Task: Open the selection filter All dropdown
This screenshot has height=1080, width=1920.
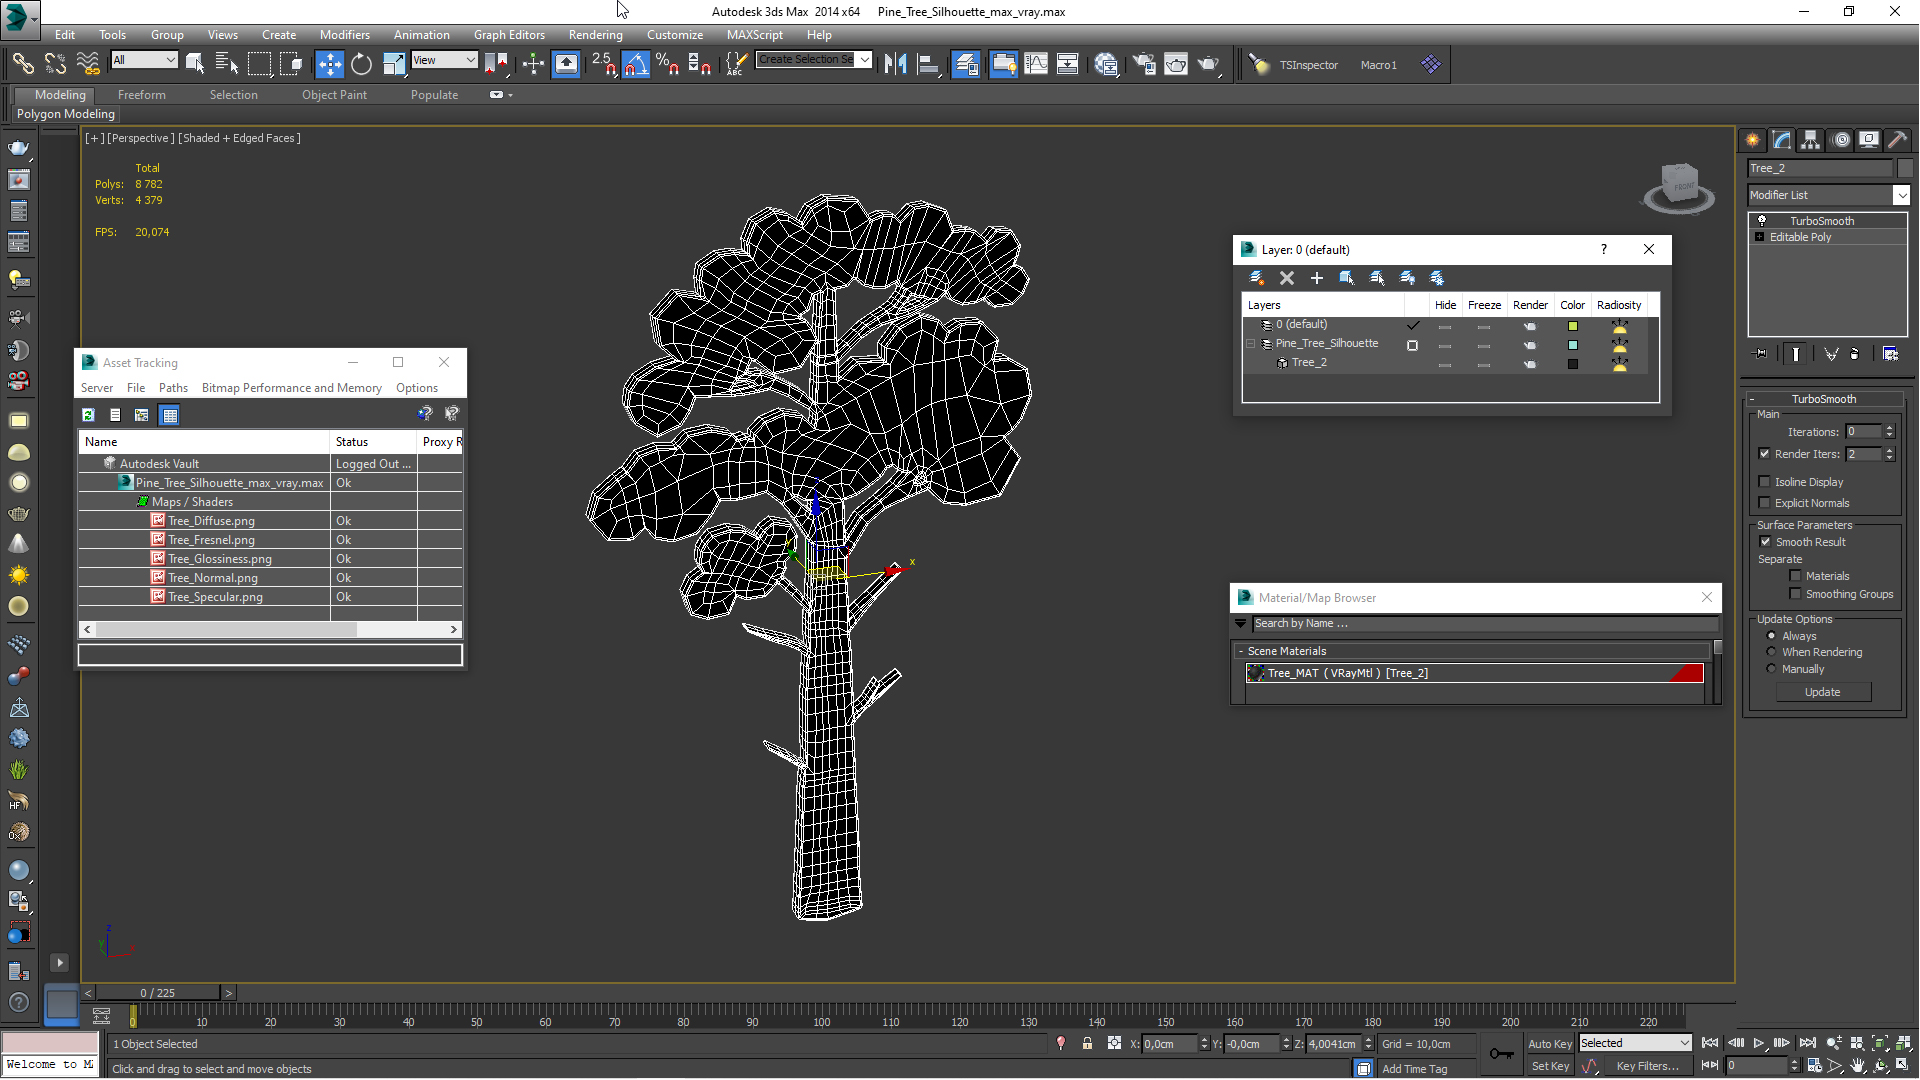Action: pyautogui.click(x=144, y=60)
